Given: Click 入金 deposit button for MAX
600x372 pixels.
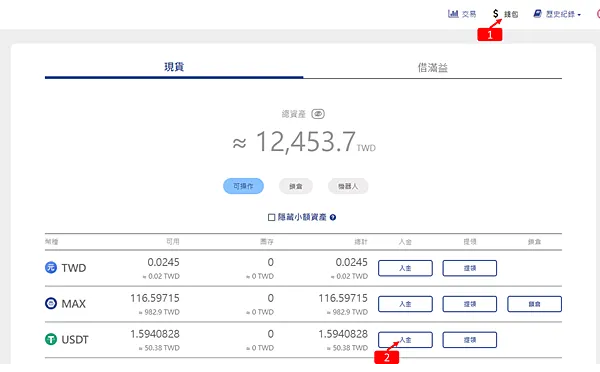Looking at the screenshot, I should [x=405, y=304].
